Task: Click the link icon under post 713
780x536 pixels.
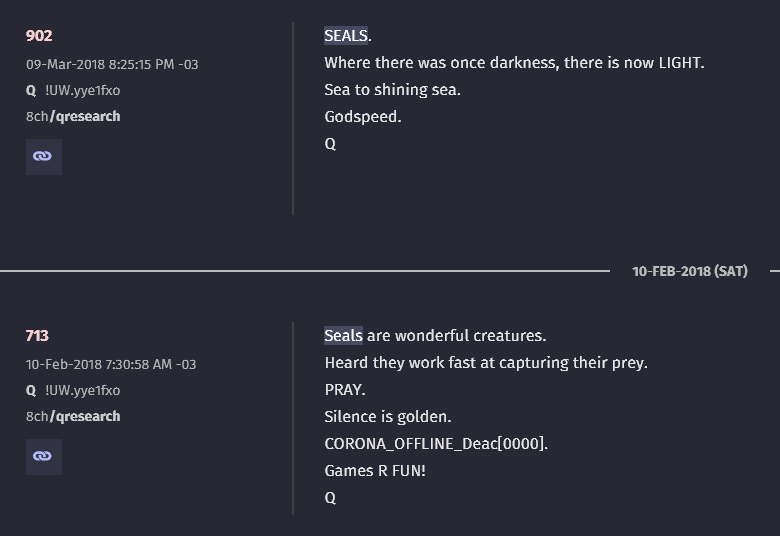Action: [44, 457]
